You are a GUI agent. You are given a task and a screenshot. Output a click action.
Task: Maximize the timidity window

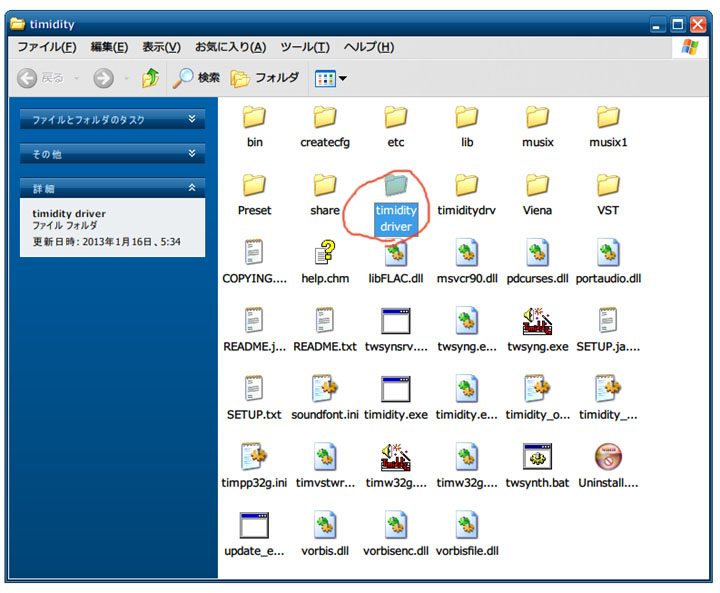click(x=677, y=24)
